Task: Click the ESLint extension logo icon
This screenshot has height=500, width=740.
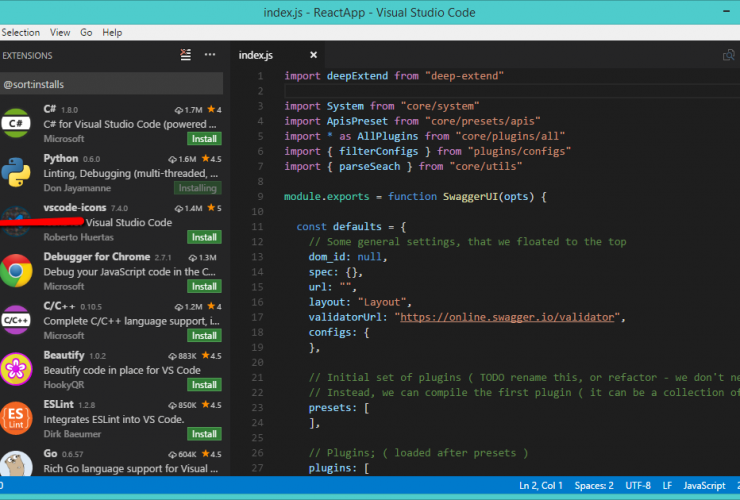Action: [x=16, y=418]
